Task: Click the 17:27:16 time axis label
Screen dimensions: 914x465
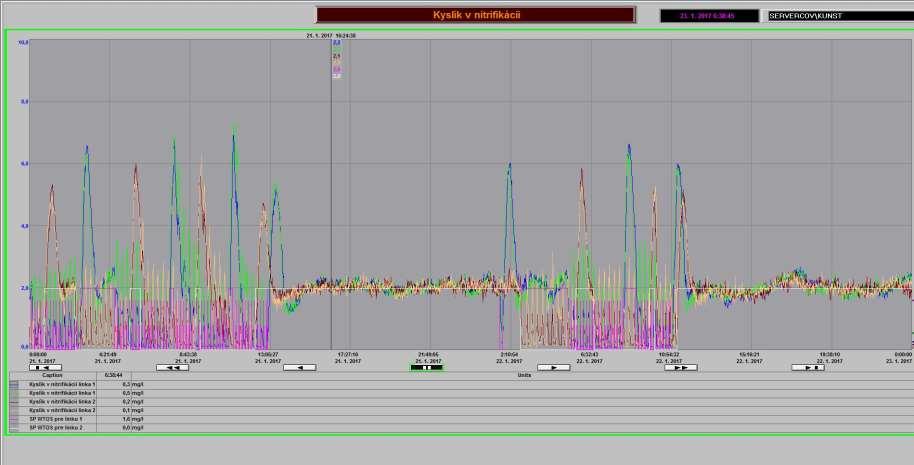Action: click(x=348, y=354)
